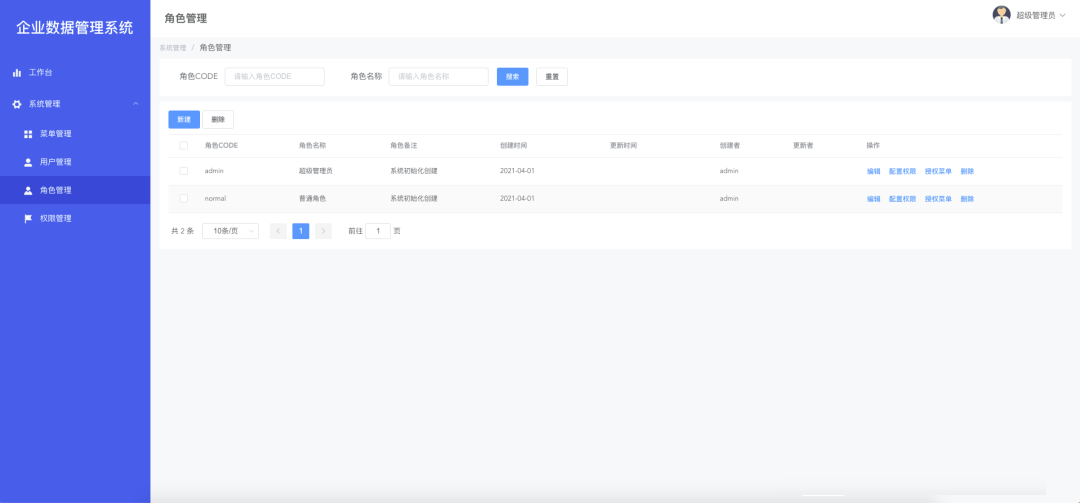
Task: Click the 工作台 bar chart icon
Action: [x=17, y=72]
